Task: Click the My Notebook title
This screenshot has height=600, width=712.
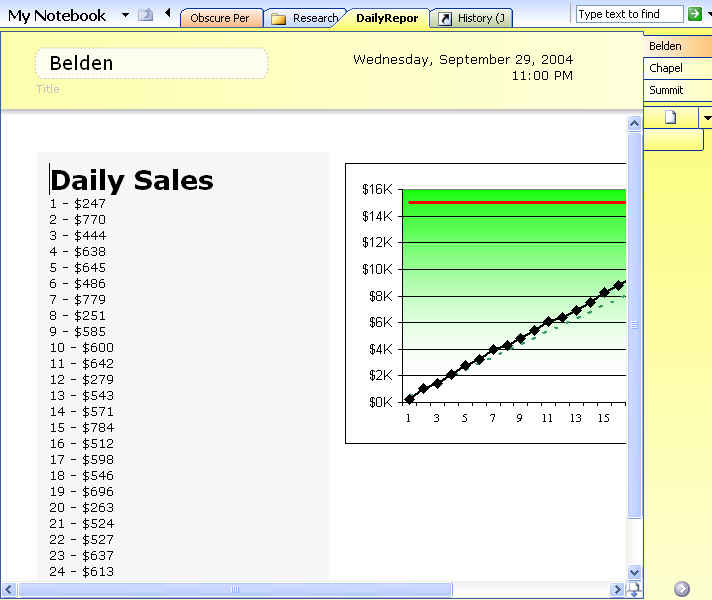Action: coord(57,16)
